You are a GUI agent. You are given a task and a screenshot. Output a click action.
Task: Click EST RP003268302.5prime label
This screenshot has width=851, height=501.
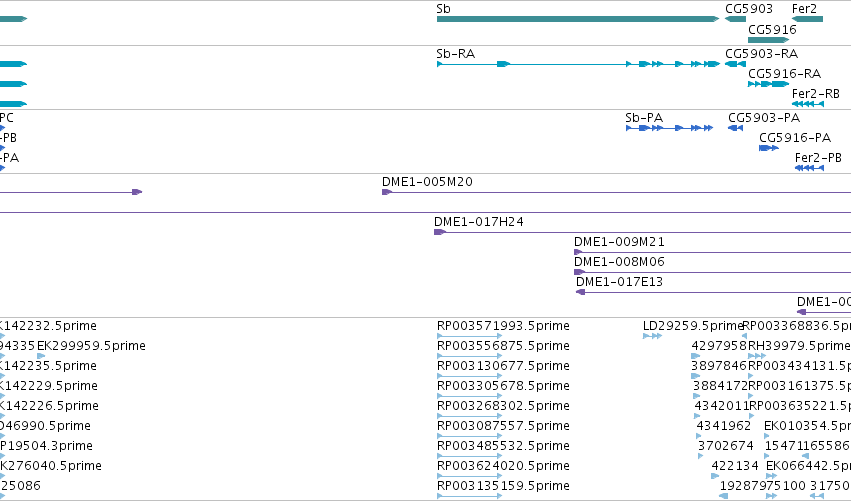coord(503,406)
